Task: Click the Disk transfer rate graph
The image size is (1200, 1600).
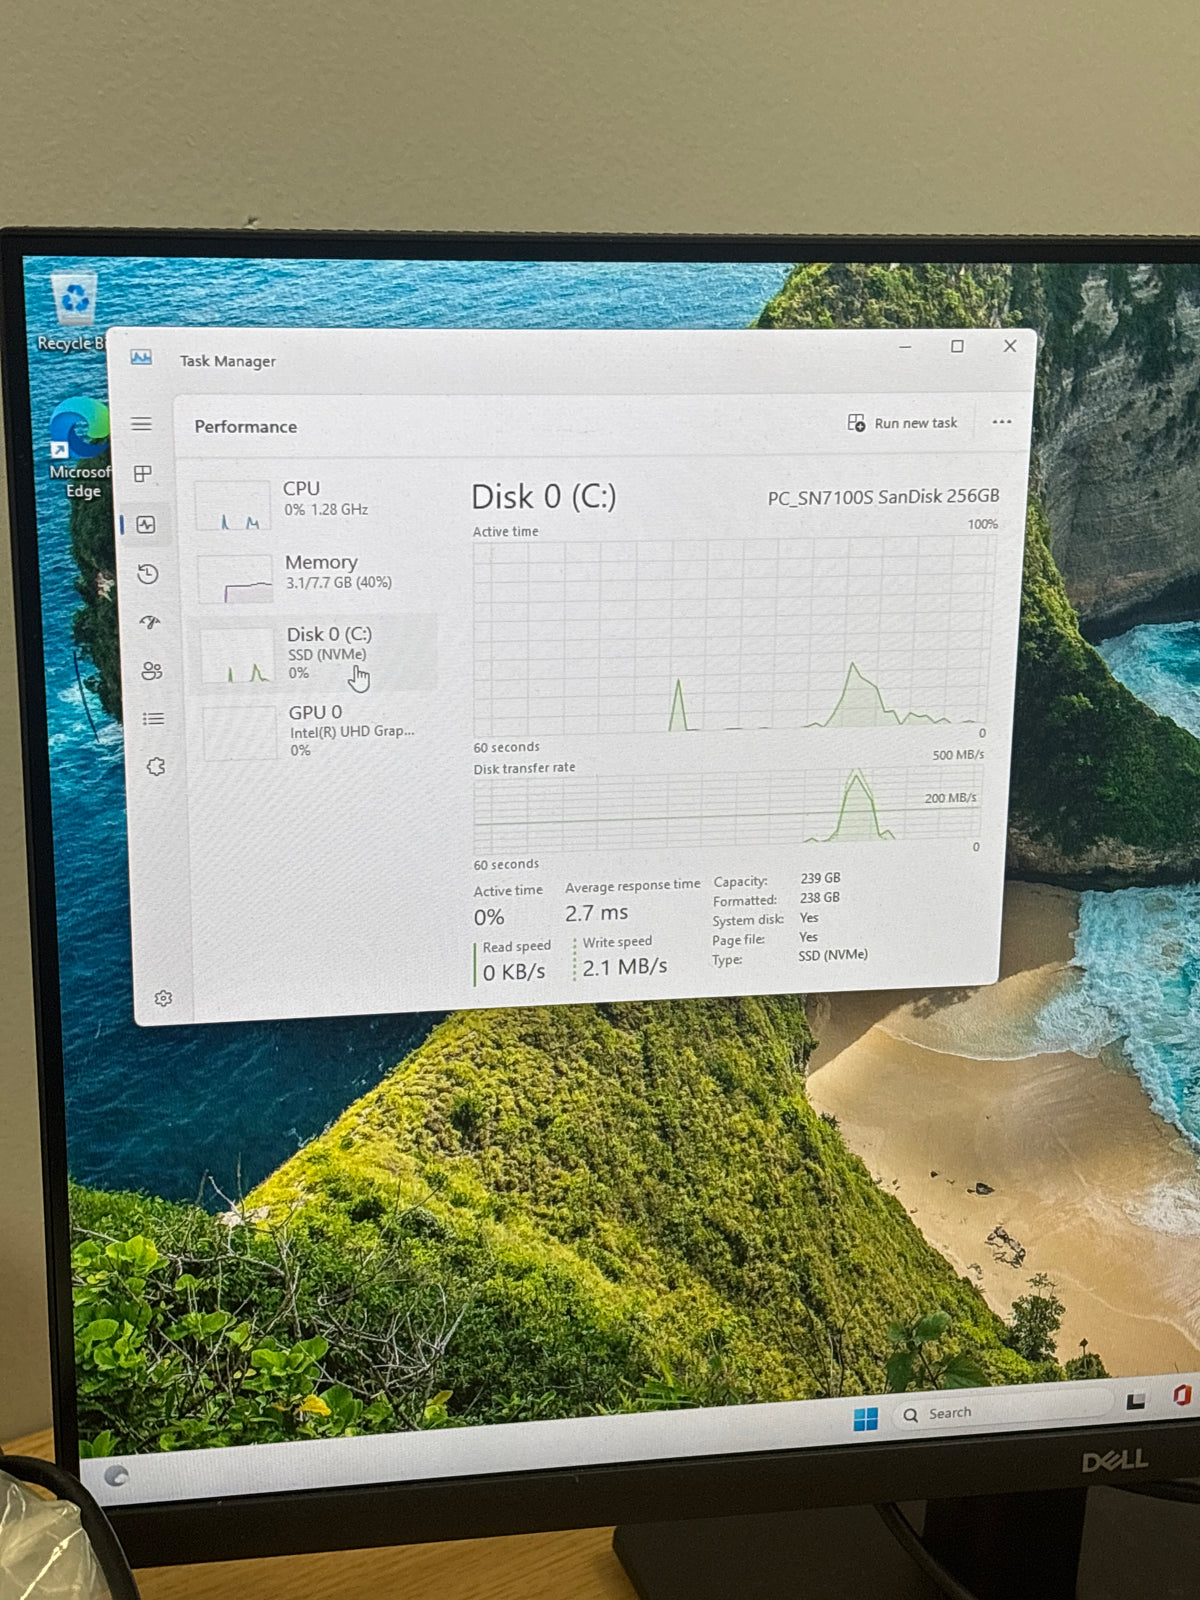Action: pyautogui.click(x=728, y=810)
